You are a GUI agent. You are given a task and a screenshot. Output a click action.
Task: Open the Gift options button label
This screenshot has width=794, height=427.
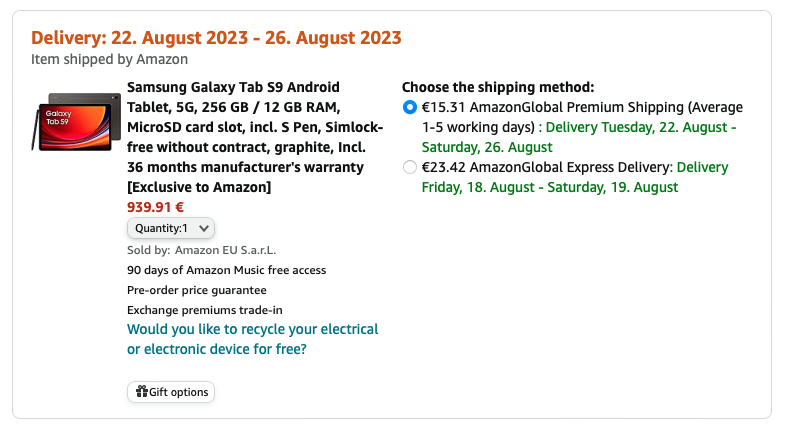coord(178,392)
